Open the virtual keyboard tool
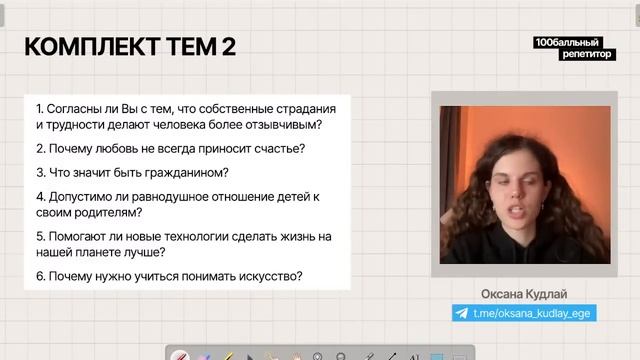This screenshot has height=360, width=640. tap(459, 358)
